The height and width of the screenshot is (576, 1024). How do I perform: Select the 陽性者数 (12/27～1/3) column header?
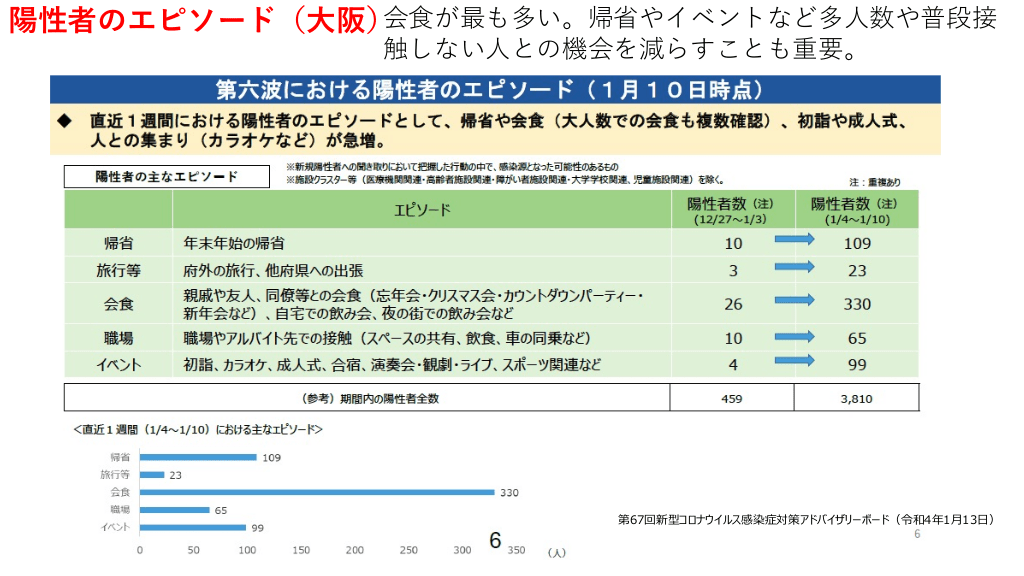[733, 210]
